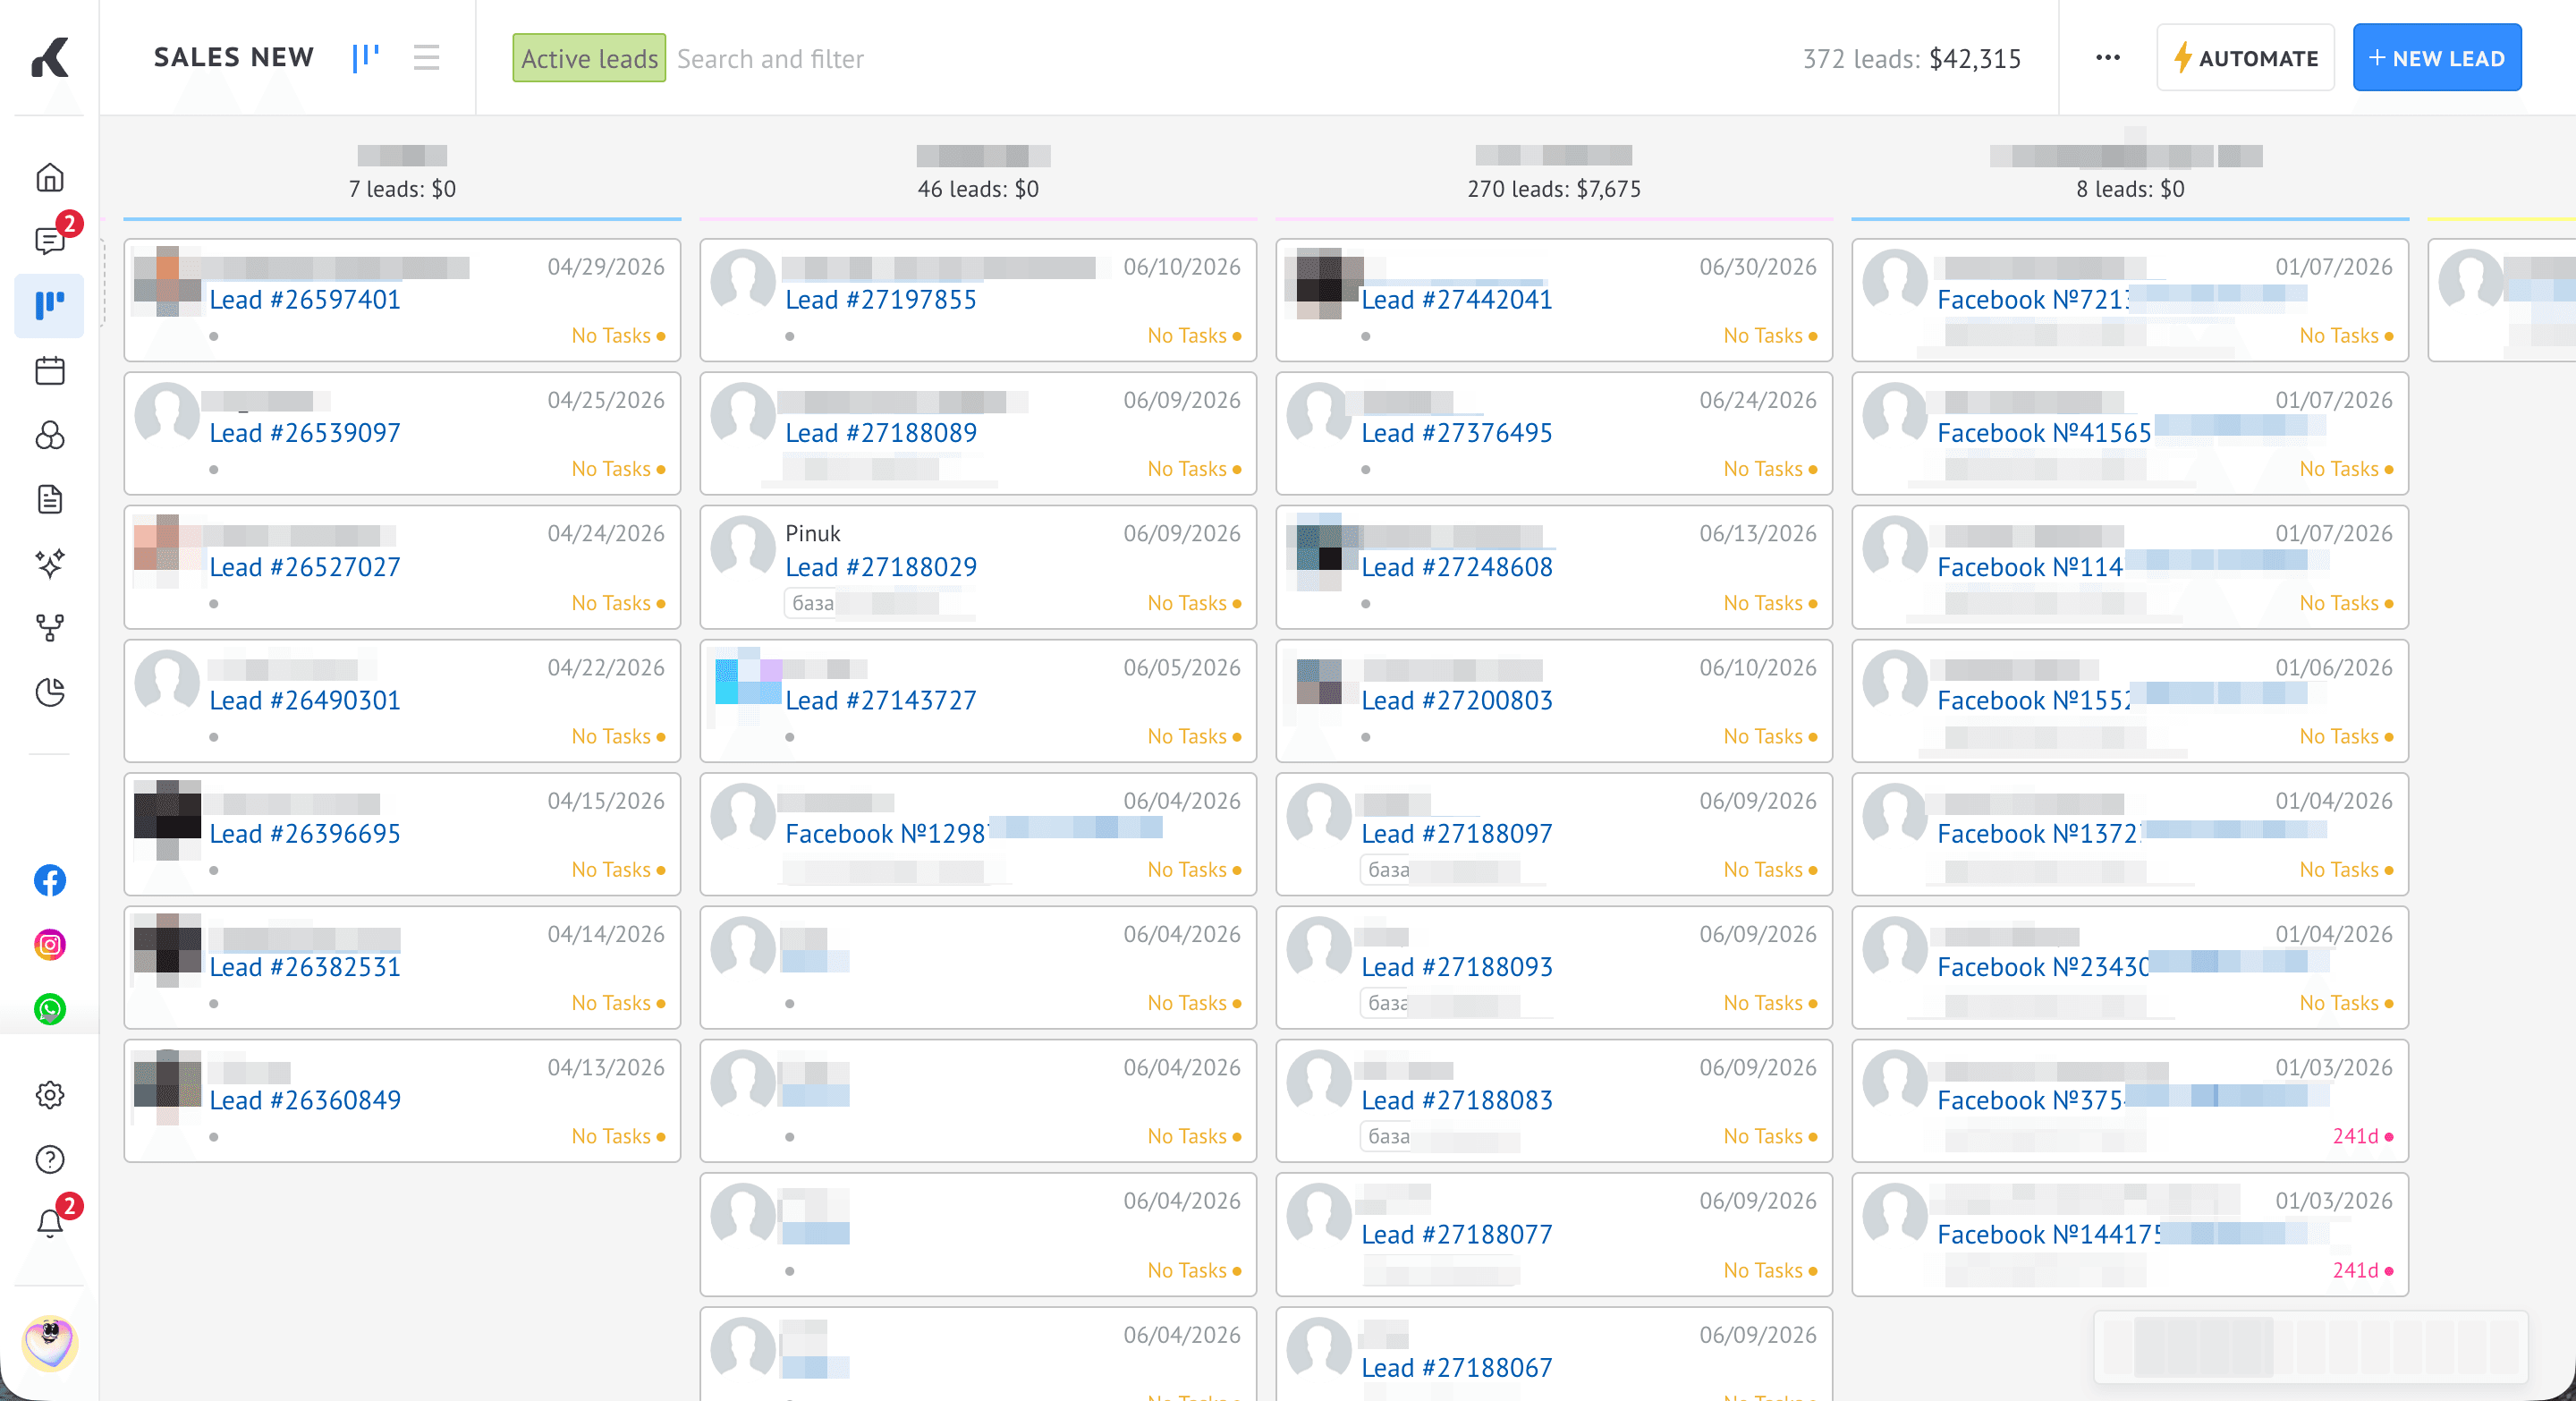Image resolution: width=2576 pixels, height=1401 pixels.
Task: Open Lead #27197855
Action: [881, 299]
